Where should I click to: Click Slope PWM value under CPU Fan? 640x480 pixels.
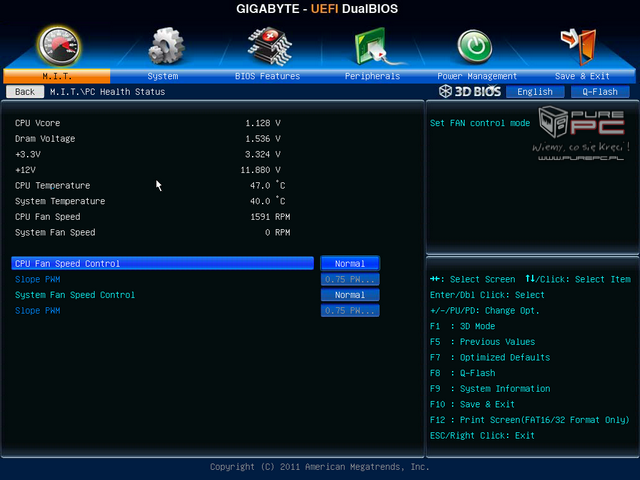point(350,279)
